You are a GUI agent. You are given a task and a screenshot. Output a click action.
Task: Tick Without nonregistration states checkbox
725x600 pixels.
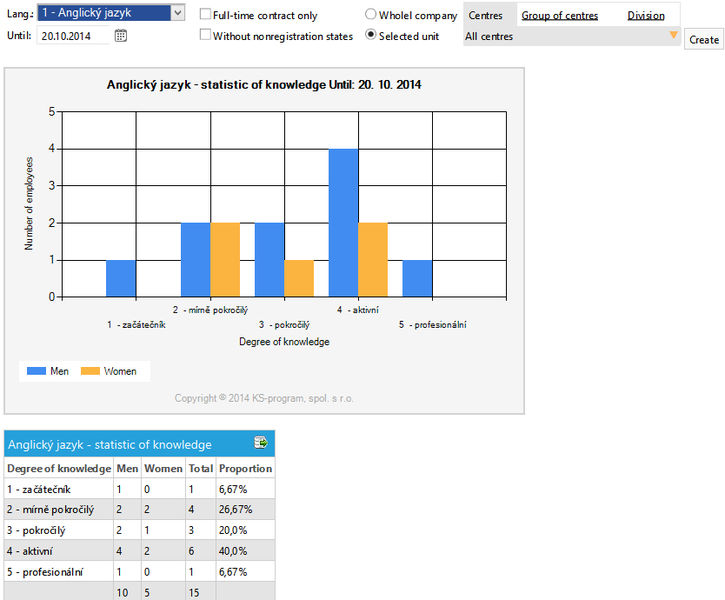tap(205, 35)
